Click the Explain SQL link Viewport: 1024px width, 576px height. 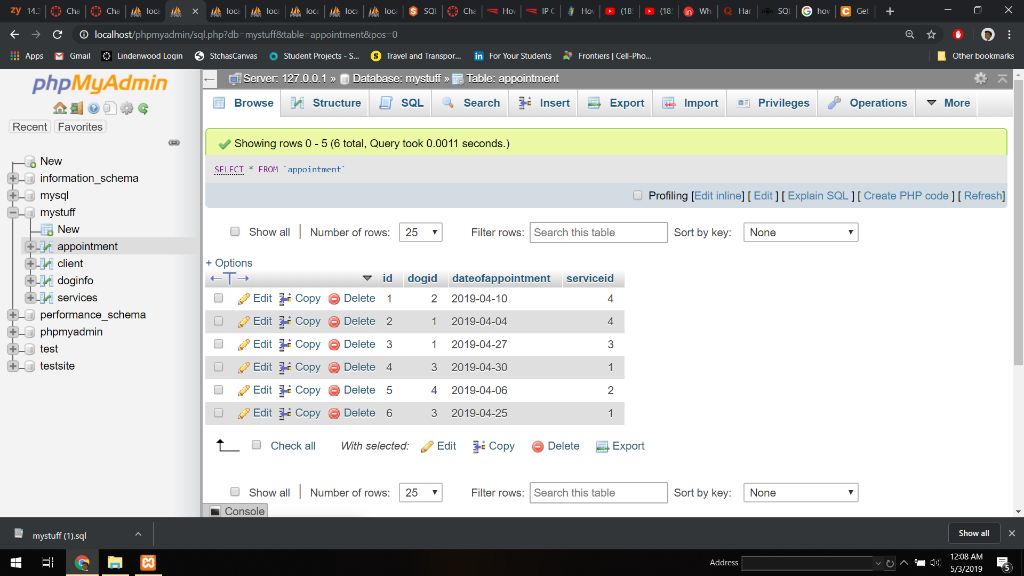pyautogui.click(x=818, y=196)
